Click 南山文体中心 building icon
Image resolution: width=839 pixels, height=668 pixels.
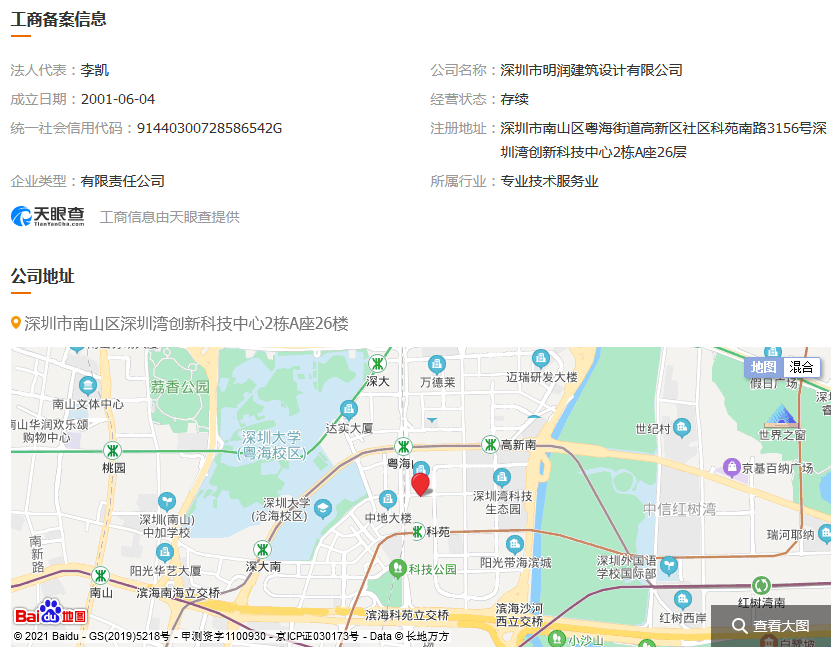pos(87,385)
